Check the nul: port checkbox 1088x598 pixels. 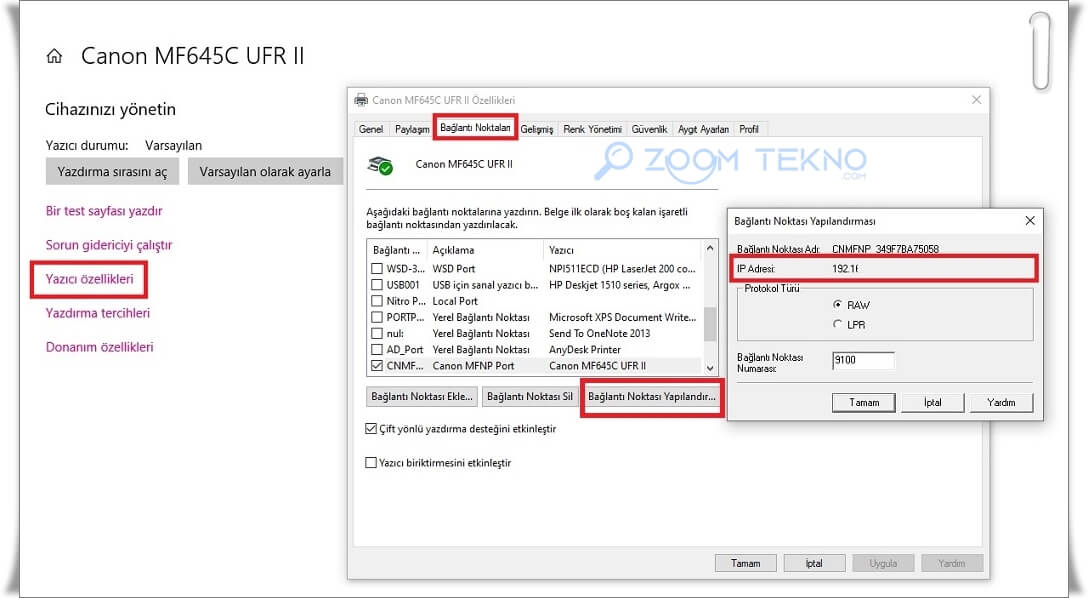(377, 334)
